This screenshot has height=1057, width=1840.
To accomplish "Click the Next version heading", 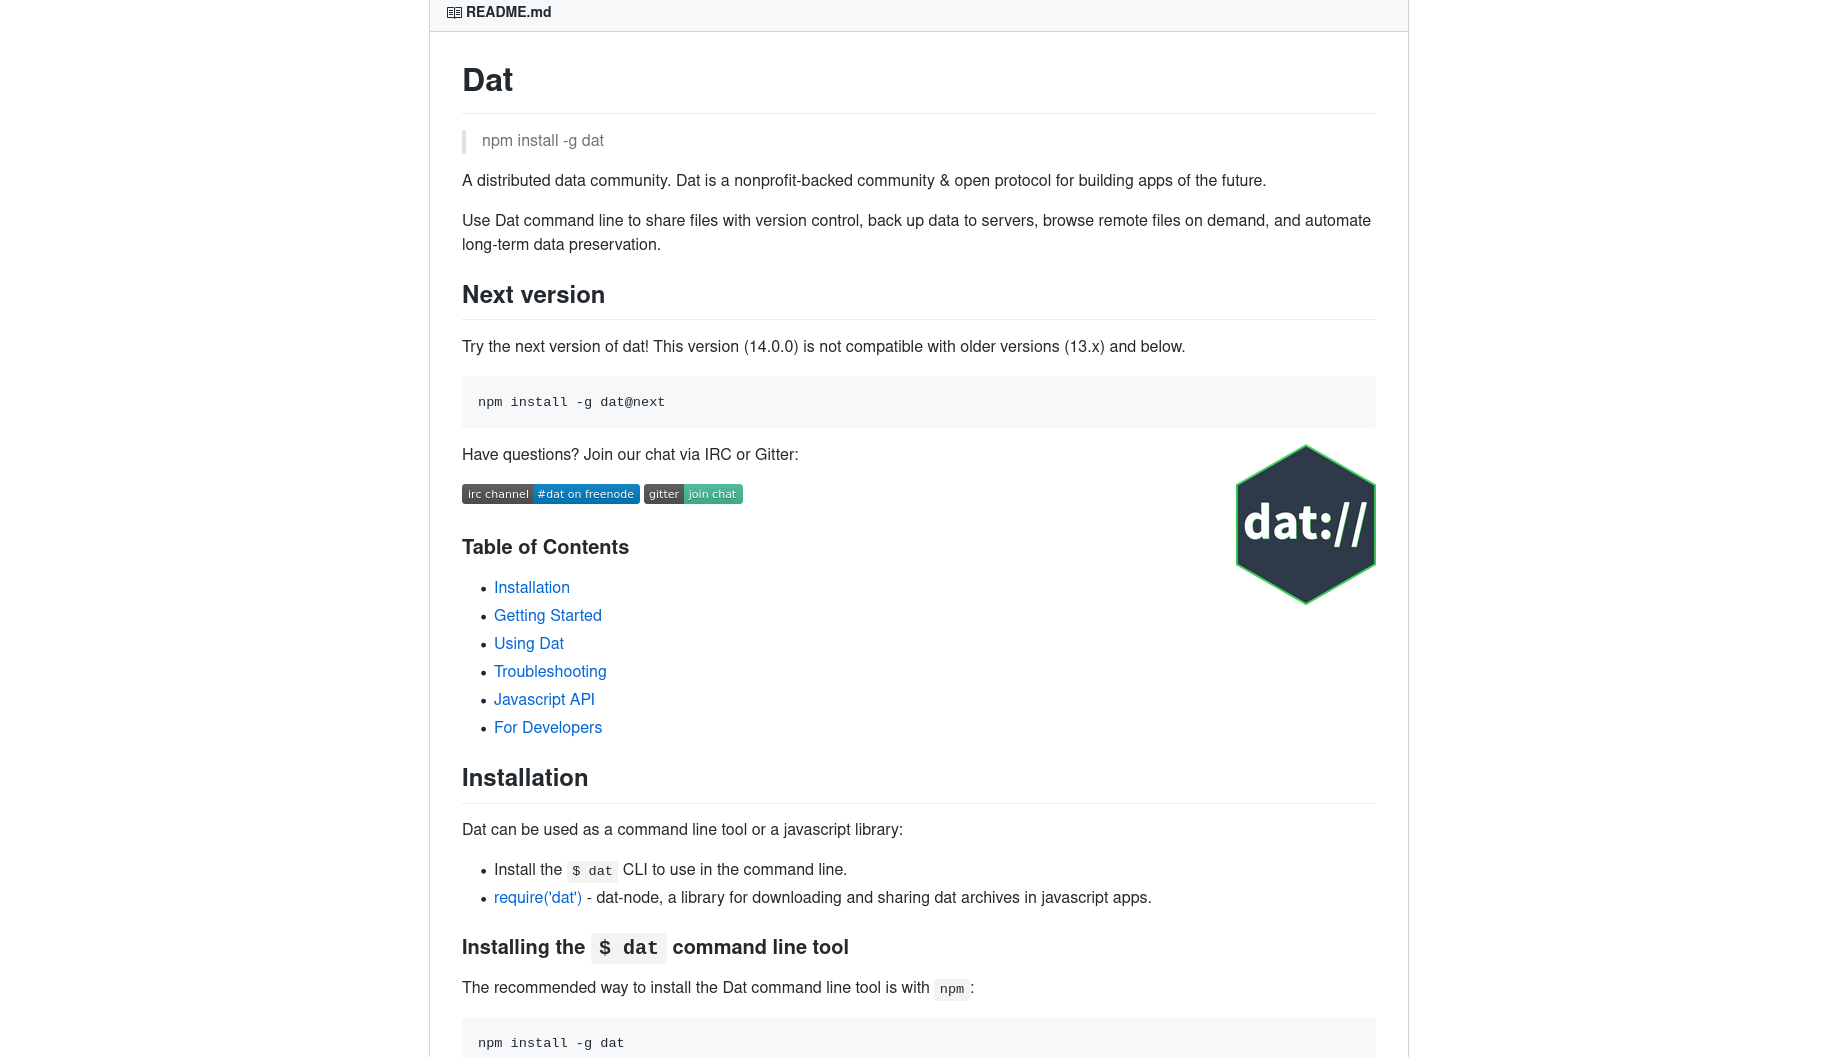I will 533,295.
